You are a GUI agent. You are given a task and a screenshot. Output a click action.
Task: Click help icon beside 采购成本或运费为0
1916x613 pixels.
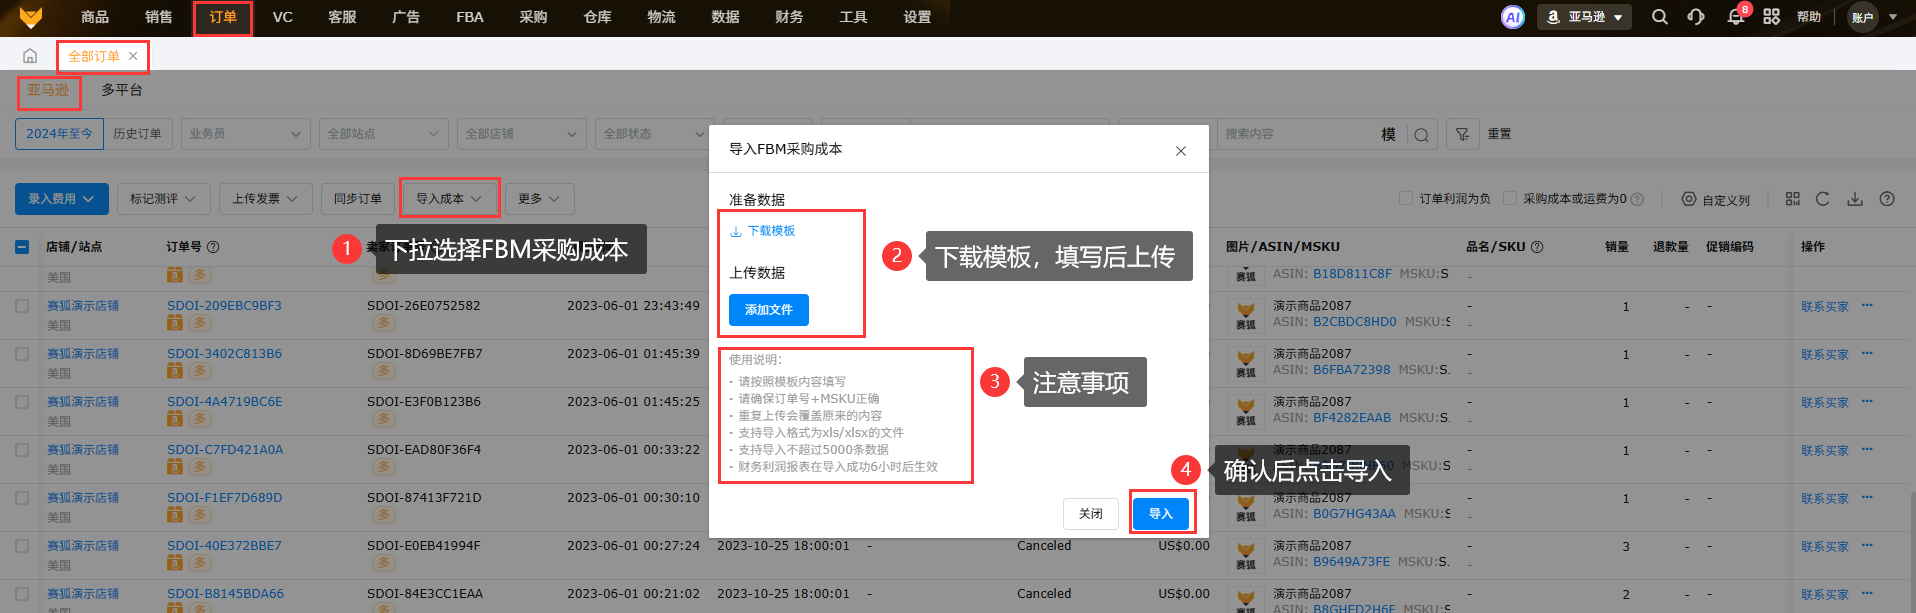click(1637, 199)
